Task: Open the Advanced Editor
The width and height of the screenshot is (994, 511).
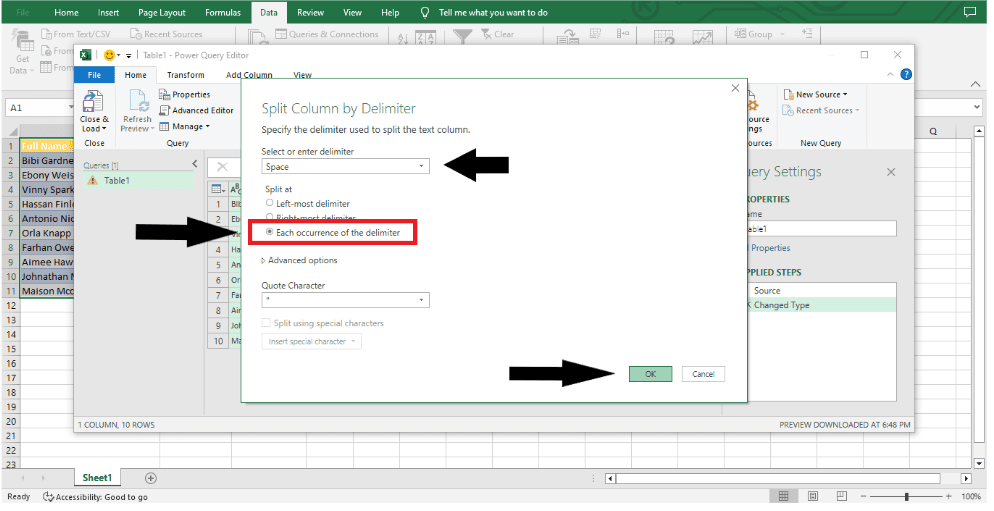Action: pyautogui.click(x=196, y=111)
